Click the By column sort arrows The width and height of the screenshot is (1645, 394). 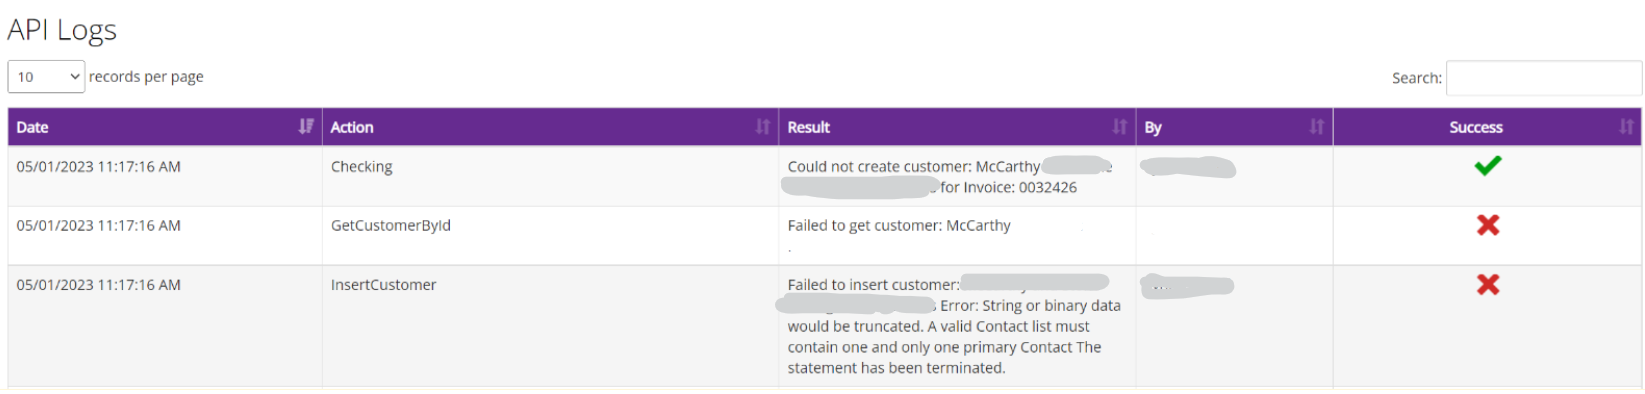tap(1317, 127)
